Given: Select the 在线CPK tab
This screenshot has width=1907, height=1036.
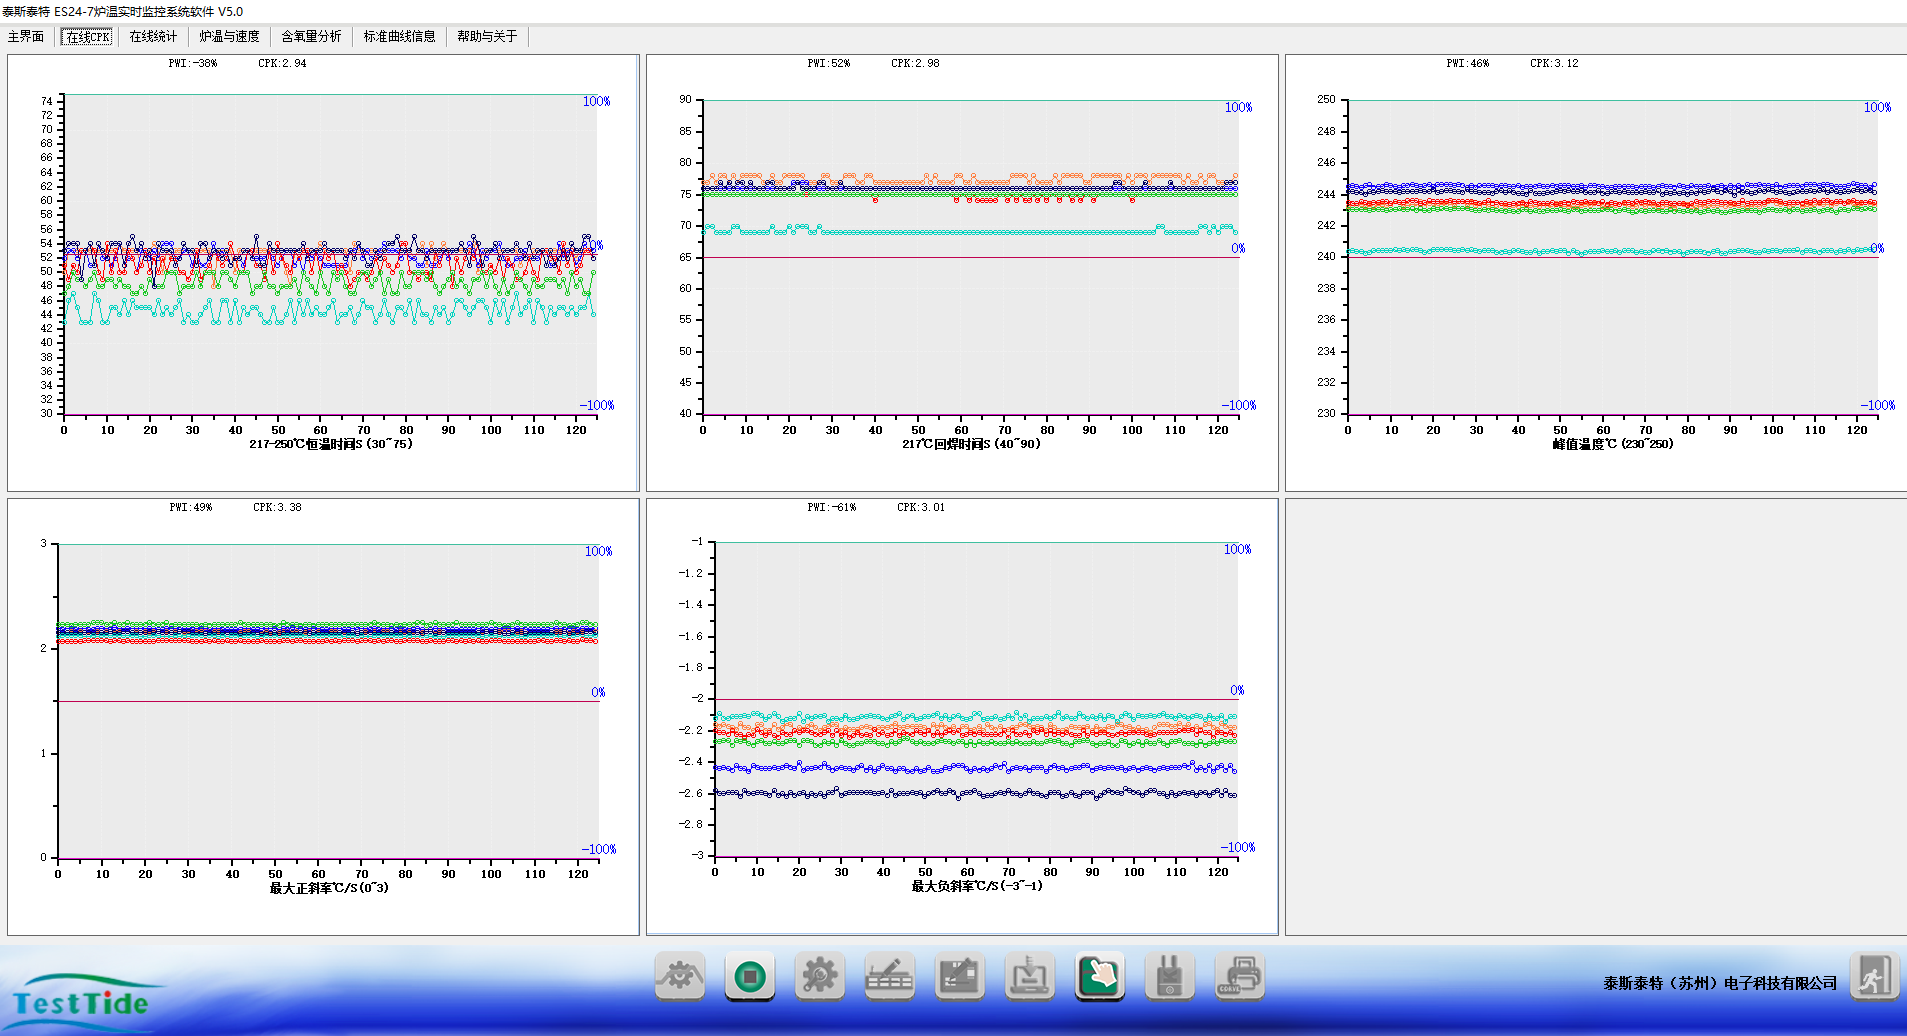Looking at the screenshot, I should [88, 37].
